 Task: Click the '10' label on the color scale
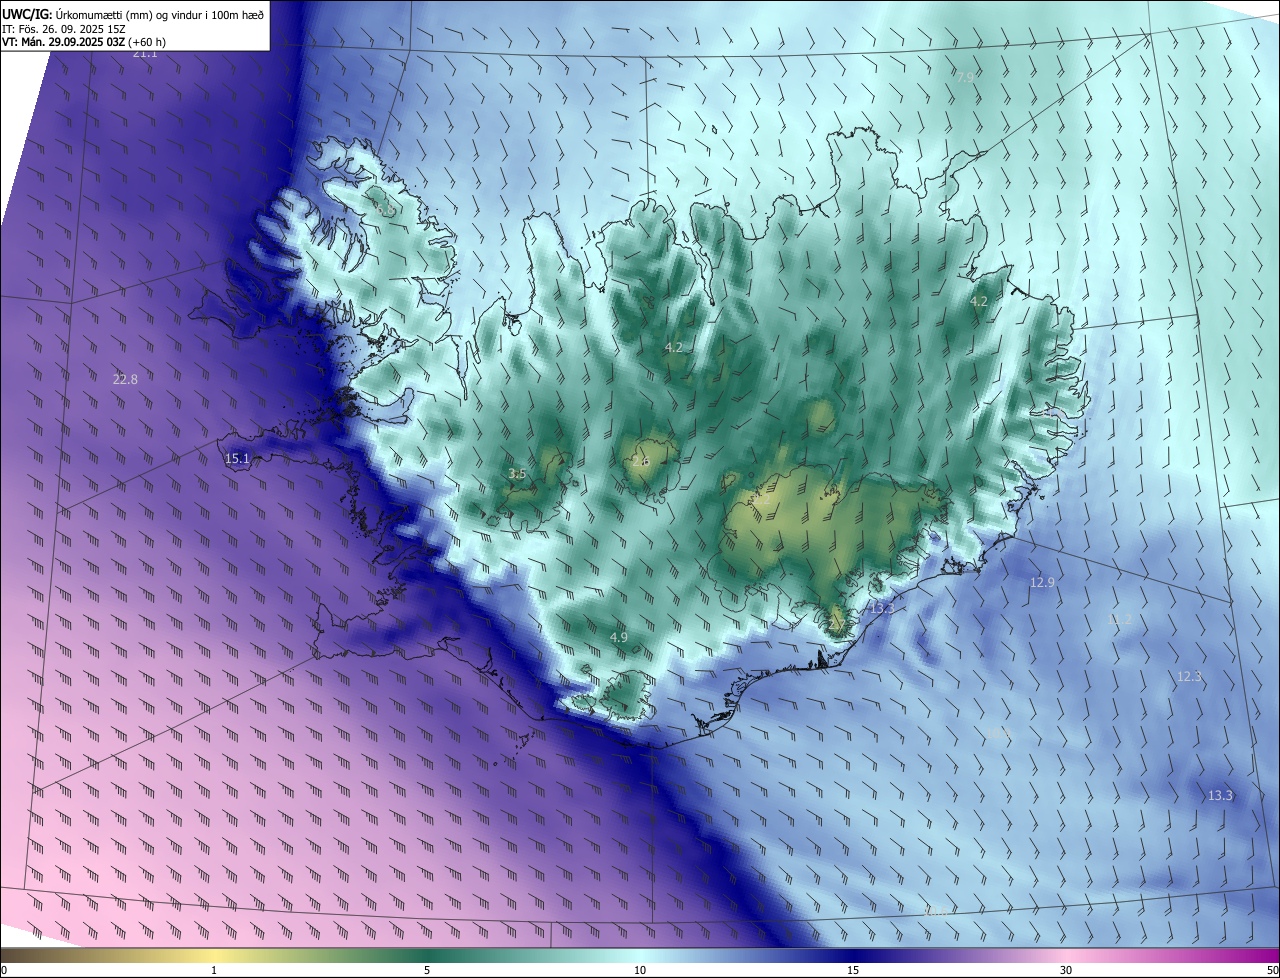click(x=640, y=970)
